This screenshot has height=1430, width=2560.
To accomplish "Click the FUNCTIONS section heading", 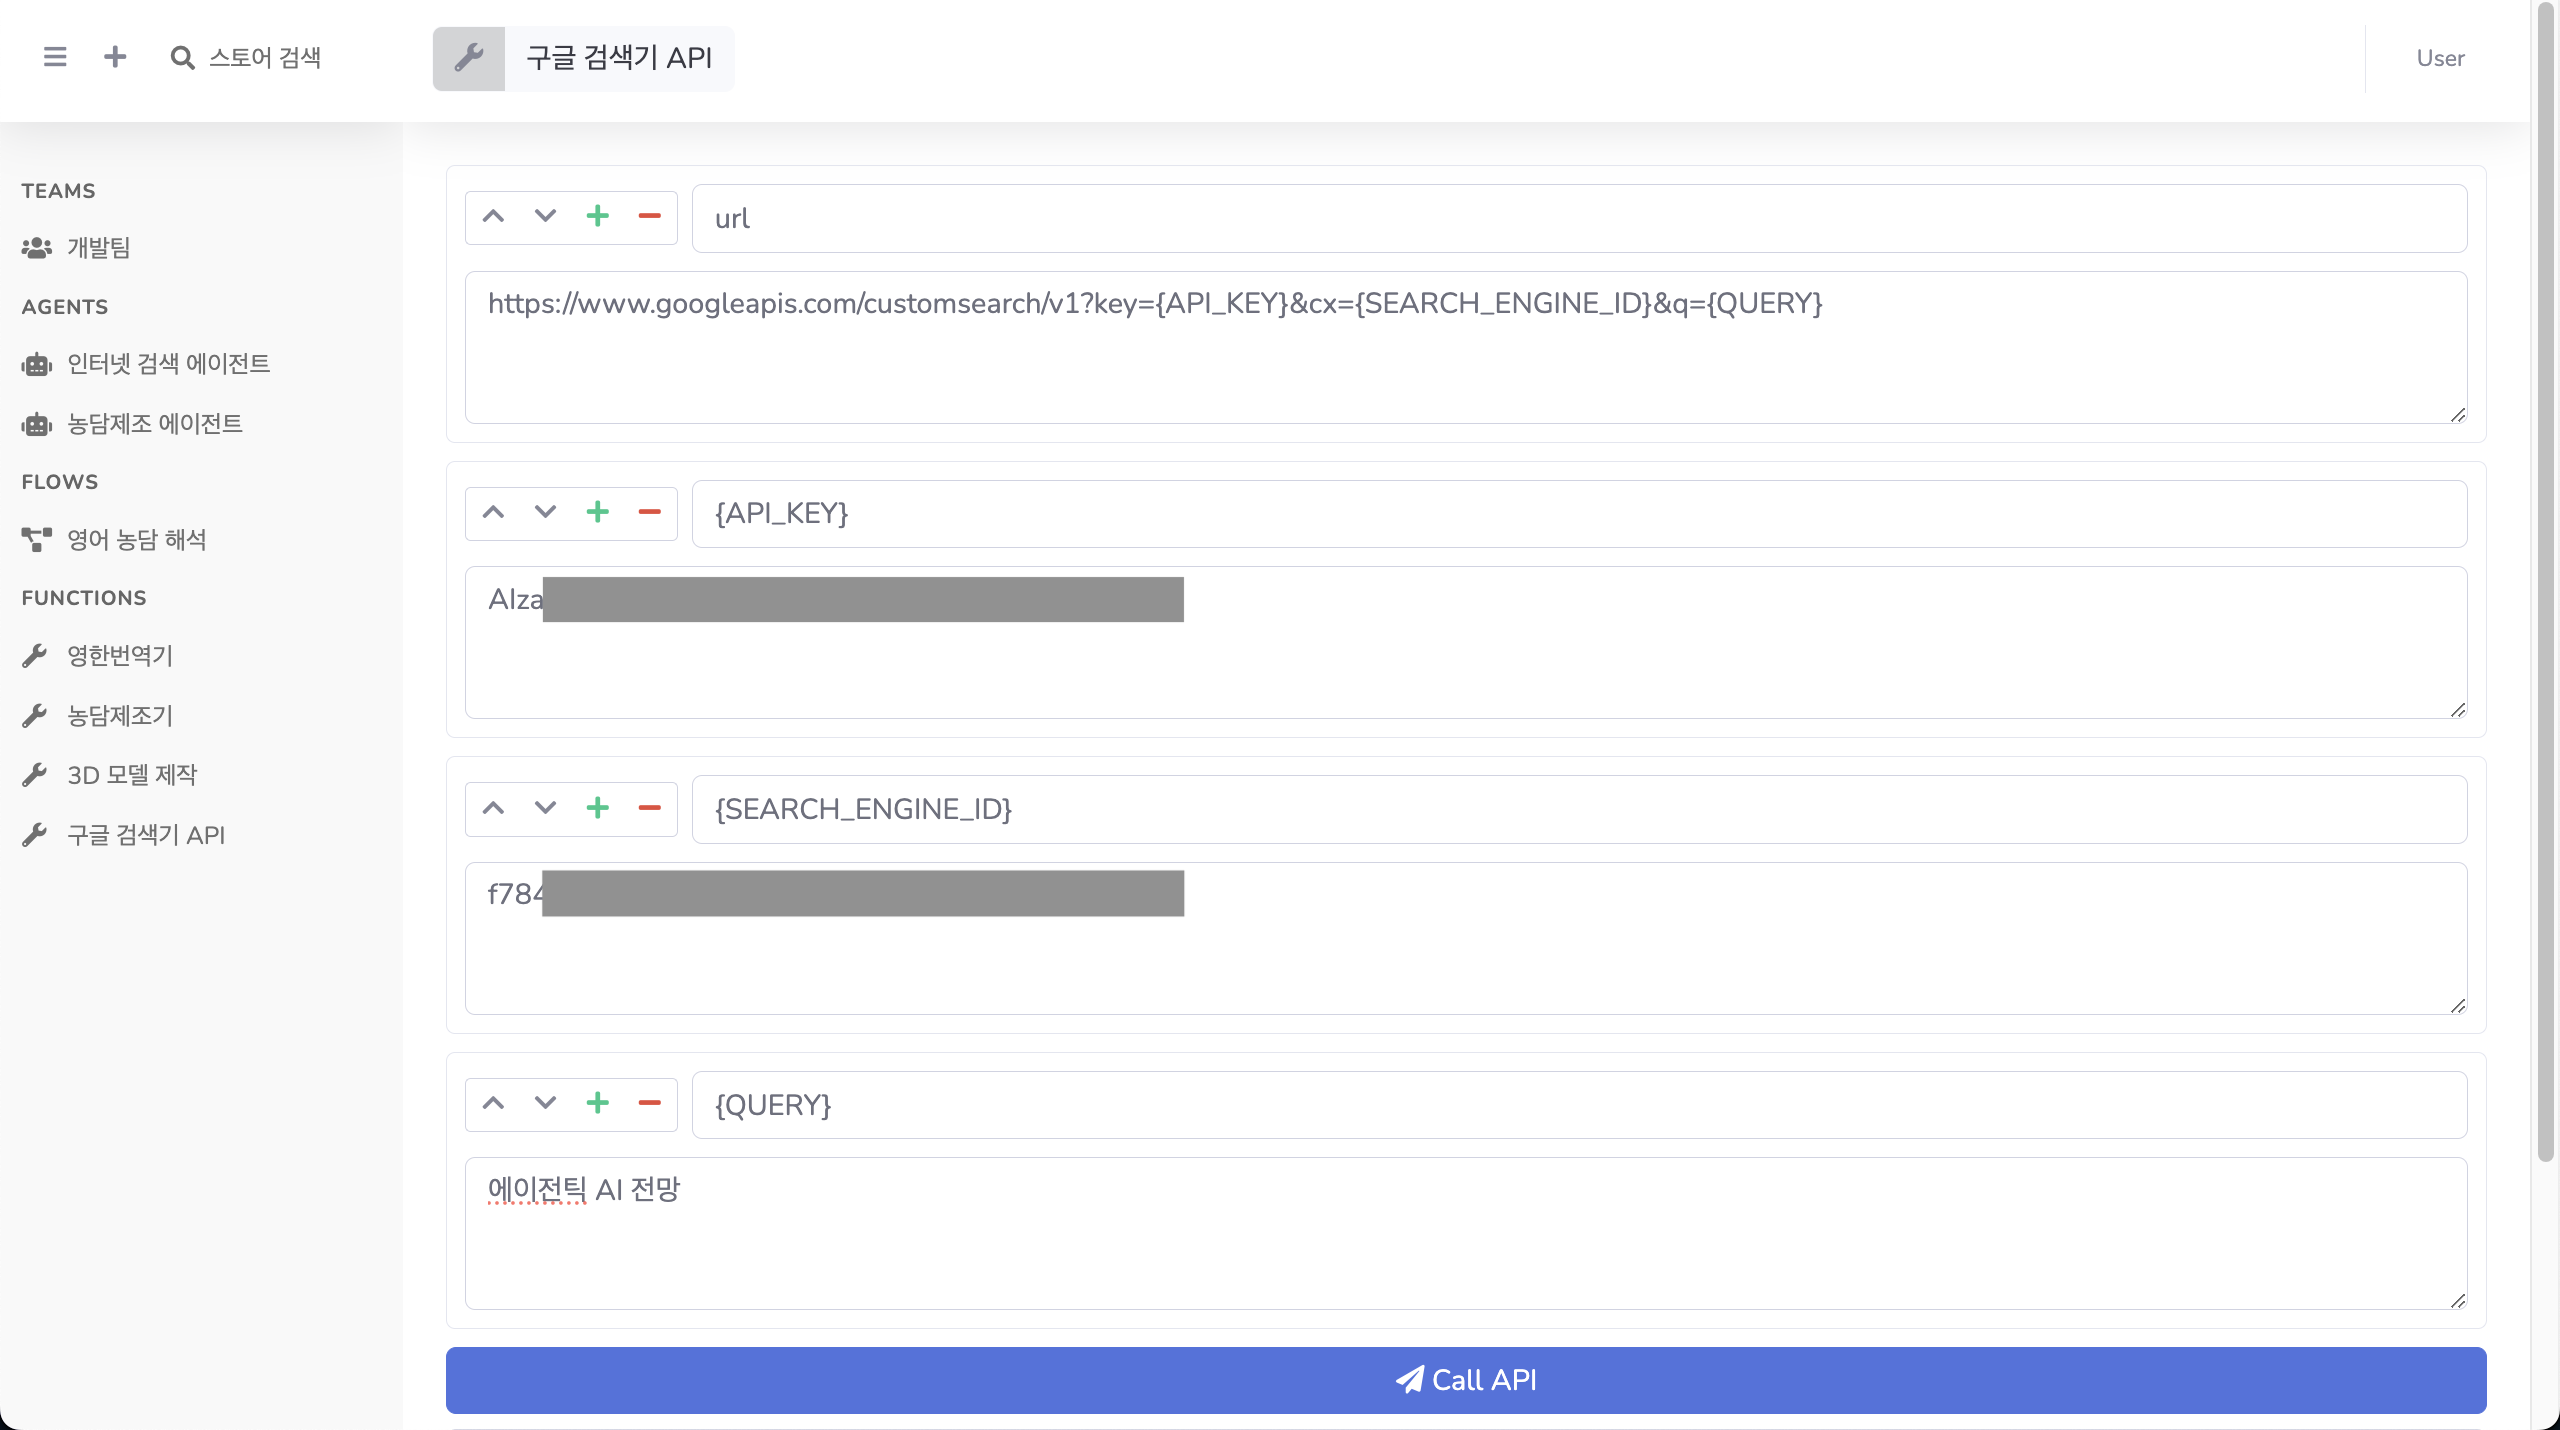I will (84, 598).
